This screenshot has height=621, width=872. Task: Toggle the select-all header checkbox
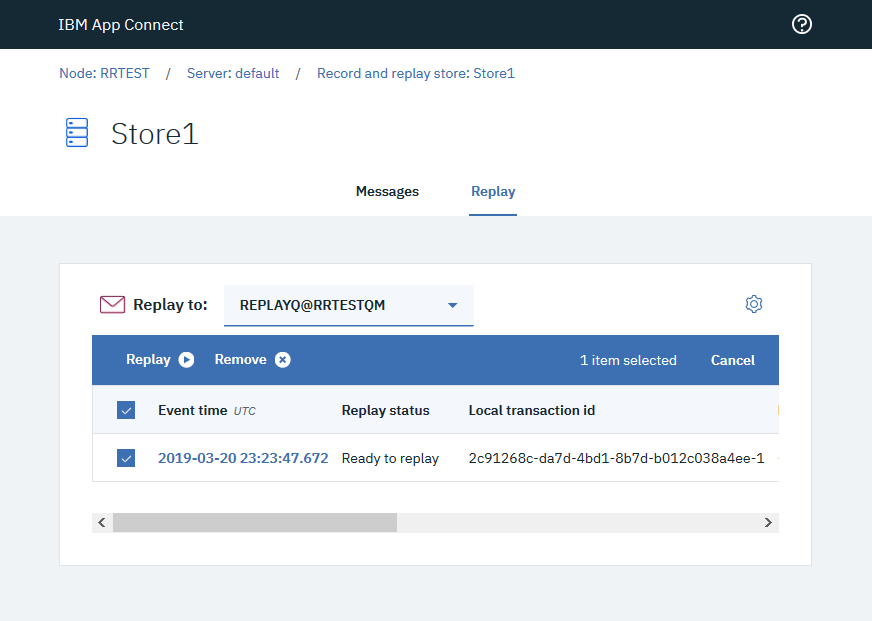(126, 410)
